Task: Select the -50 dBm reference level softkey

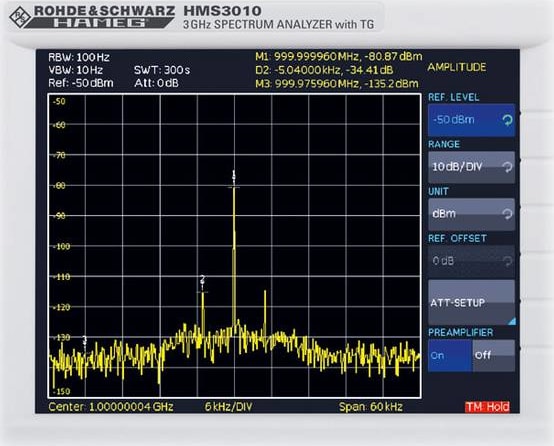Action: (471, 120)
